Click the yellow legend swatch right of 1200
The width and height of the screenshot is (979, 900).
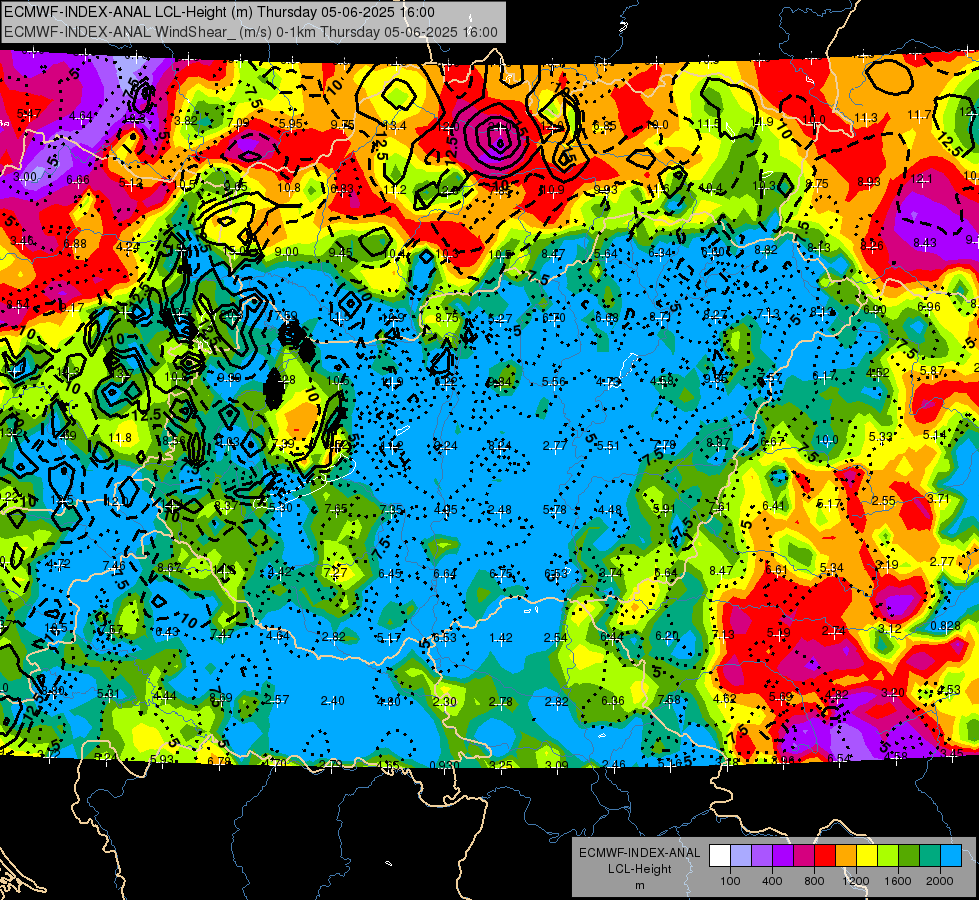click(x=867, y=856)
